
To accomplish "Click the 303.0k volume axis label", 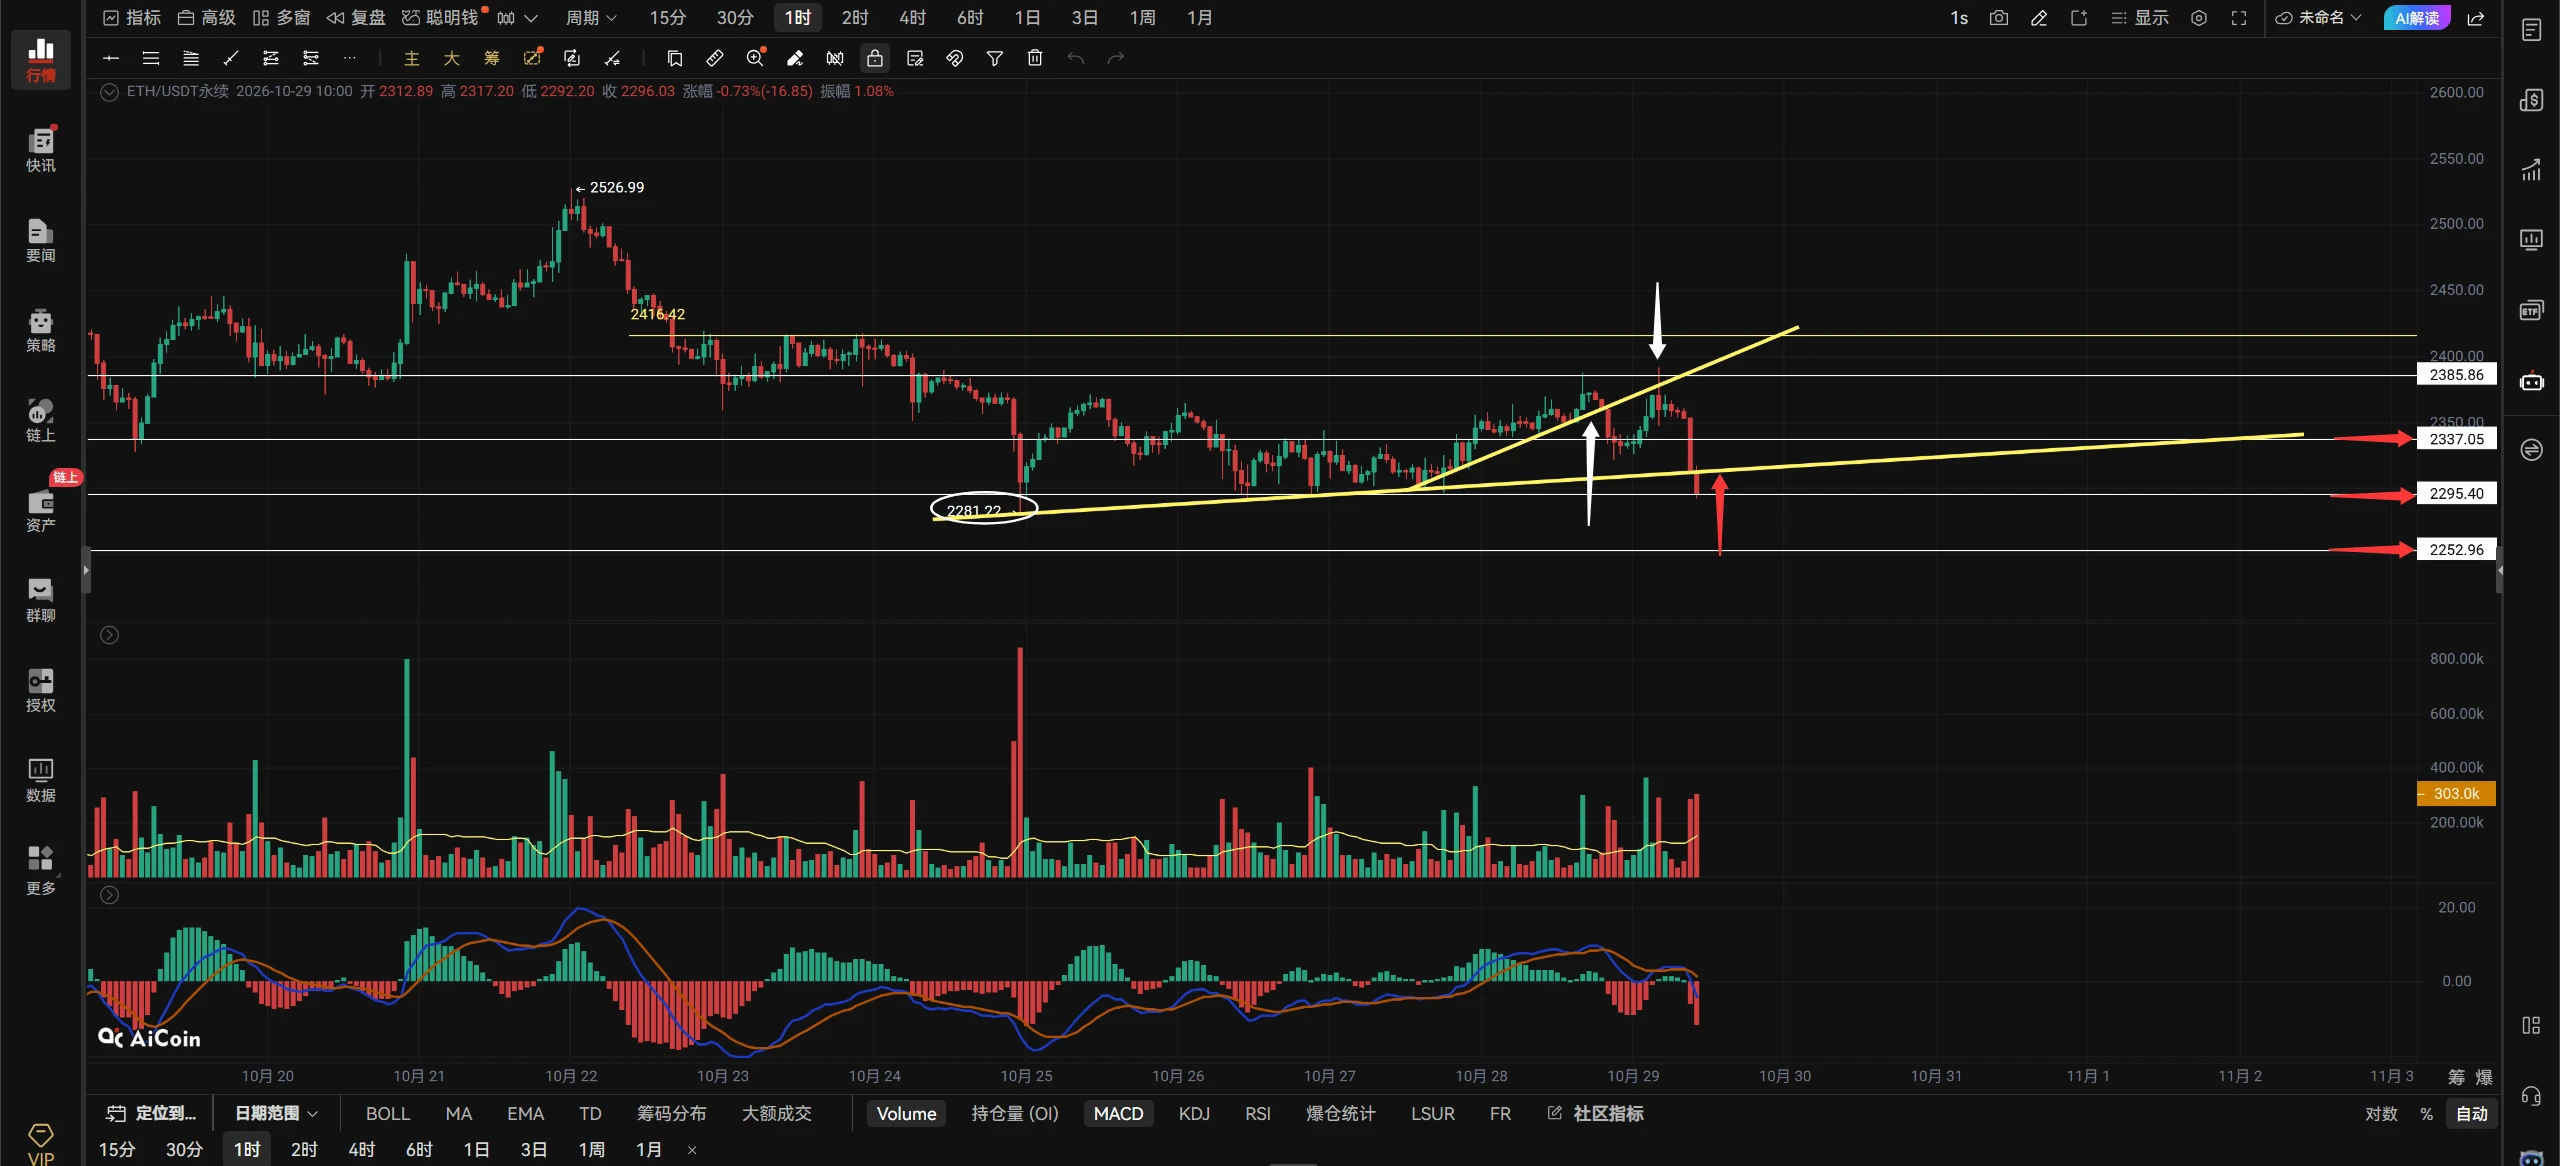I will tap(2456, 793).
